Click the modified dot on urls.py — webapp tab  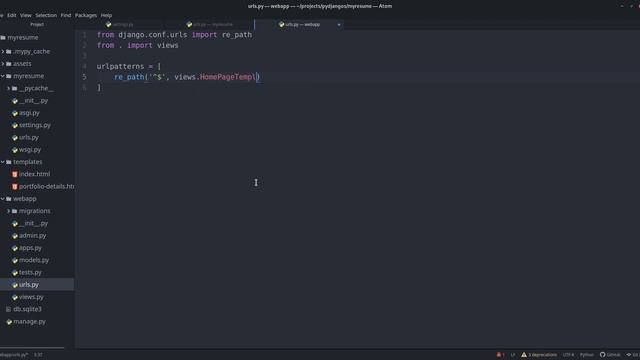339,25
